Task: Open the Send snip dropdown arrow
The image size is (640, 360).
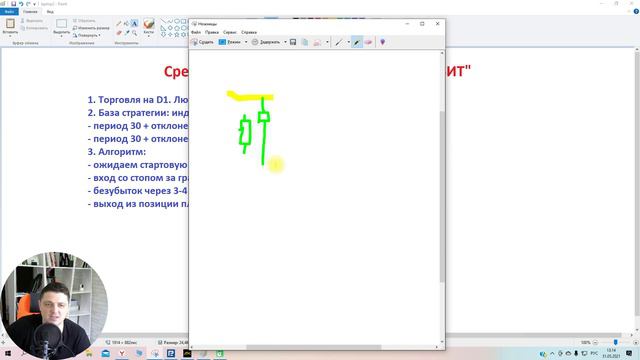Action: click(327, 42)
